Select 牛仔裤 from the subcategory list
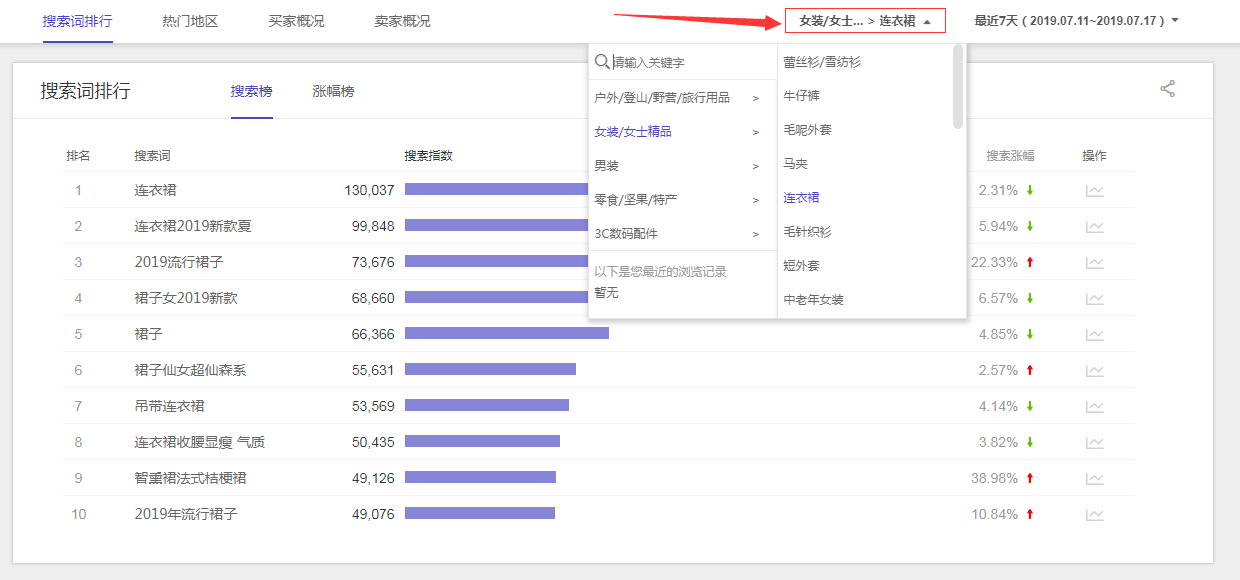1240x580 pixels. [x=802, y=96]
